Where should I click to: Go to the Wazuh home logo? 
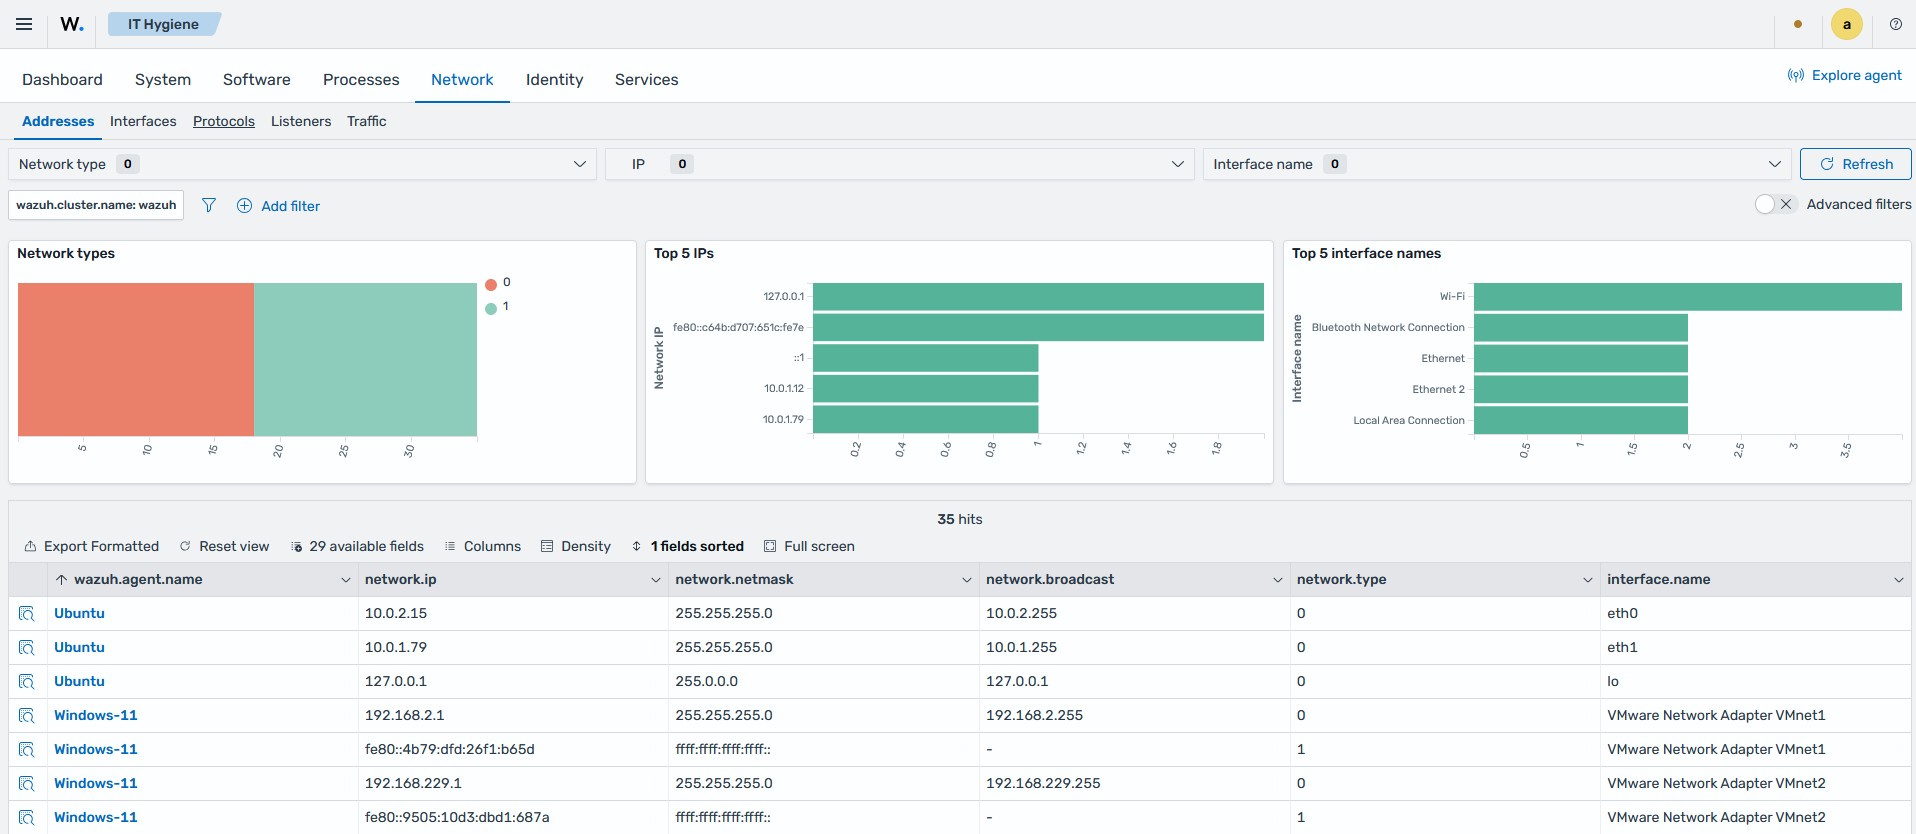click(x=72, y=24)
